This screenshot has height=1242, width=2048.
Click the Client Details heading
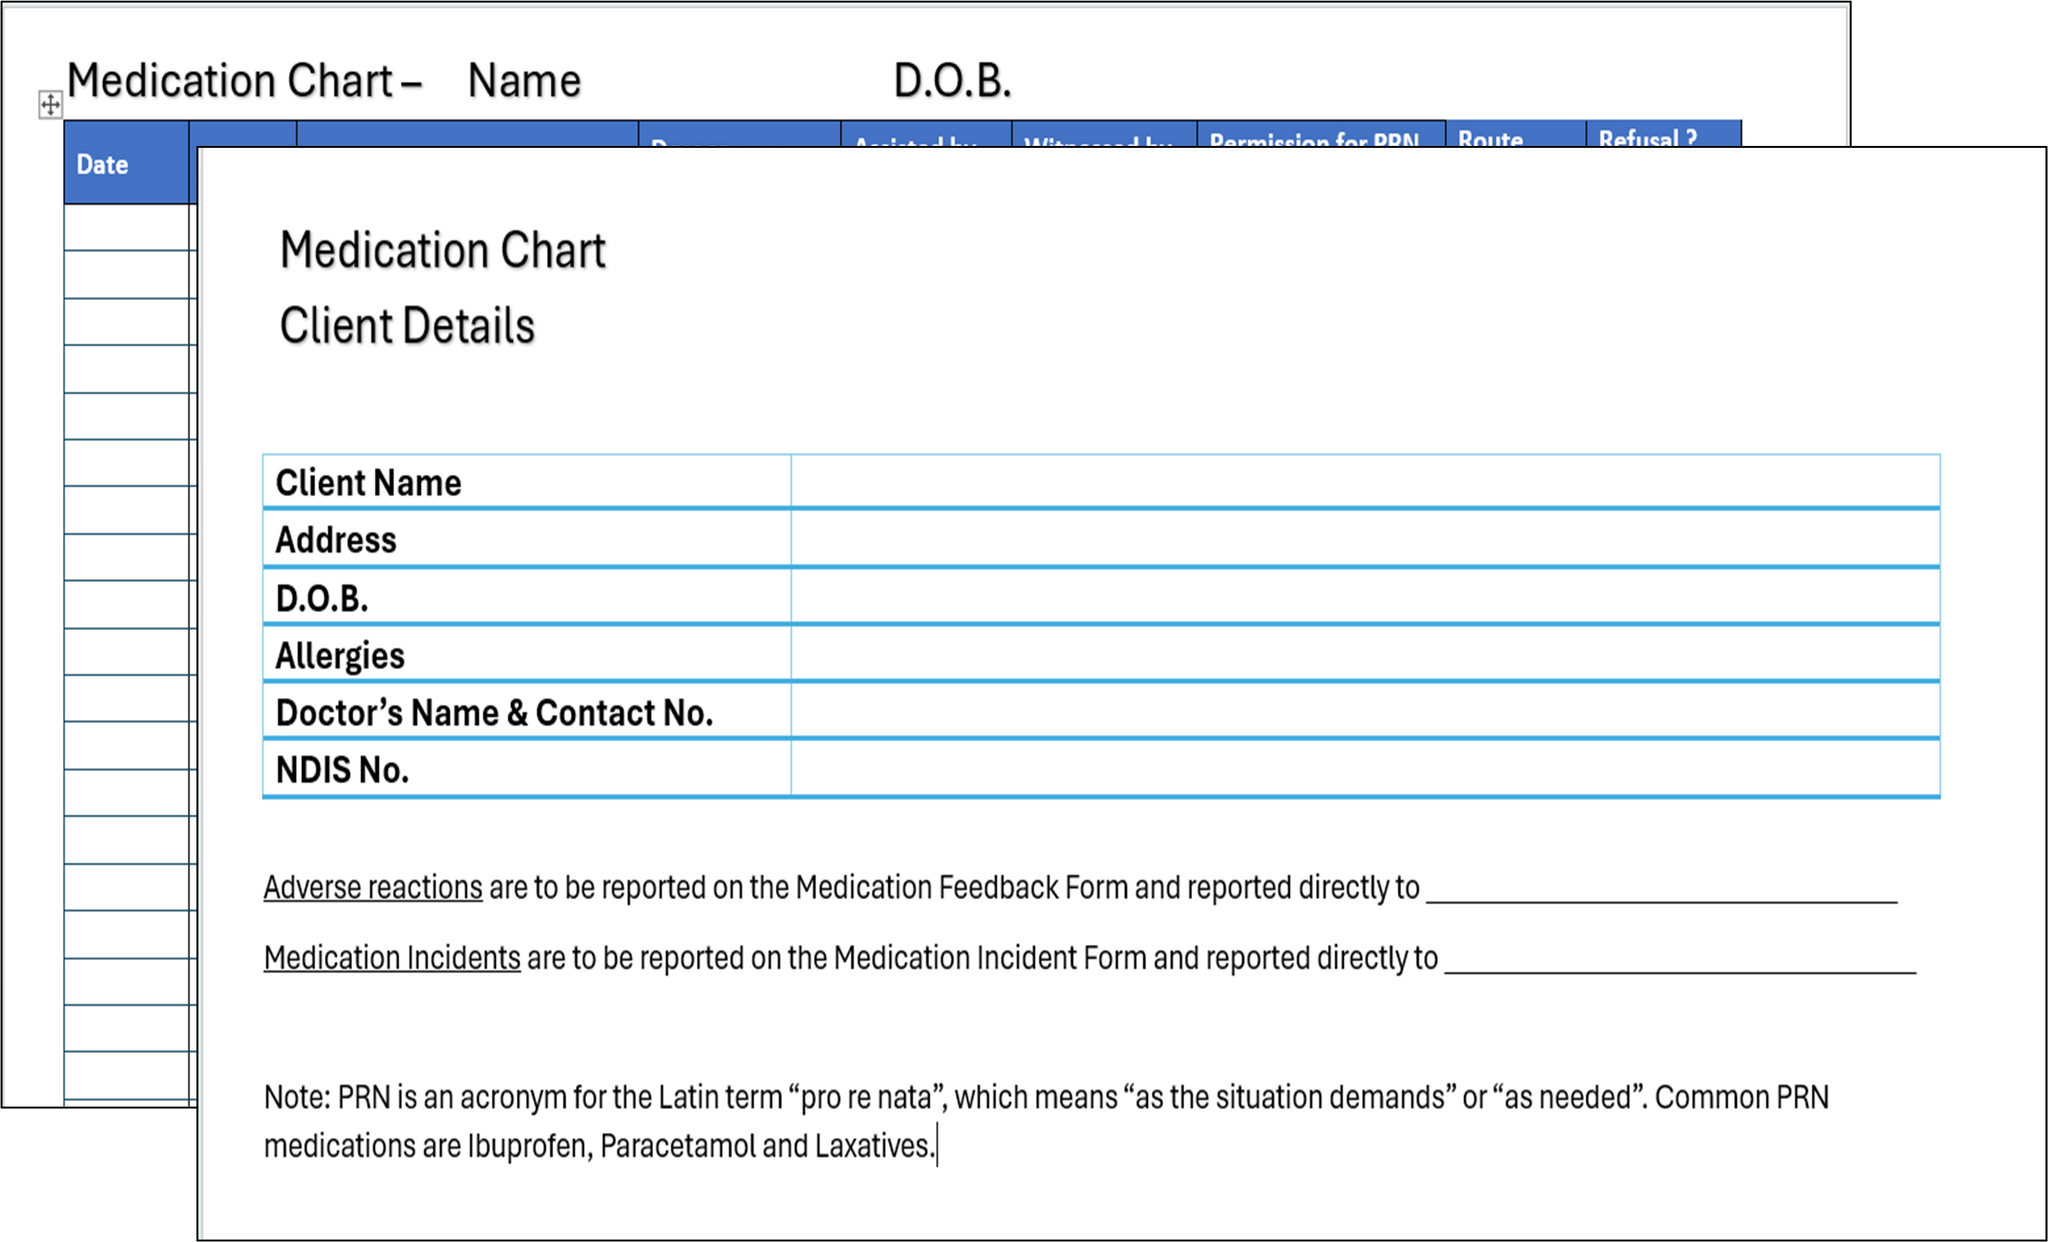(408, 323)
